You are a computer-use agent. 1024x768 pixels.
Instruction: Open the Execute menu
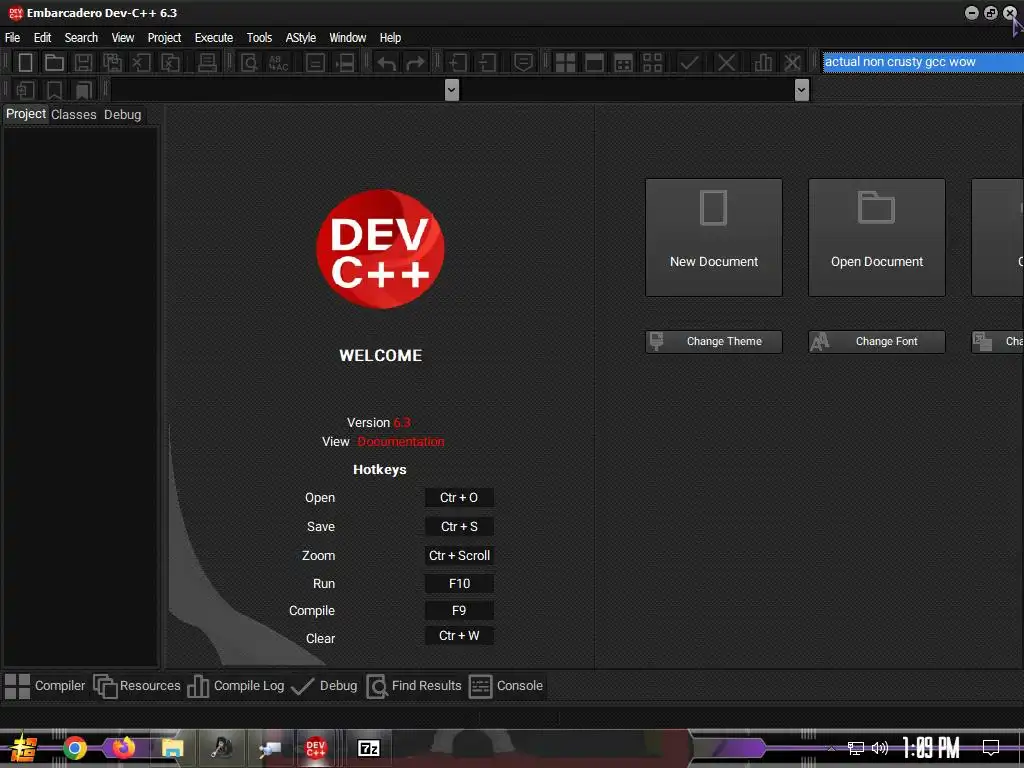(x=214, y=38)
